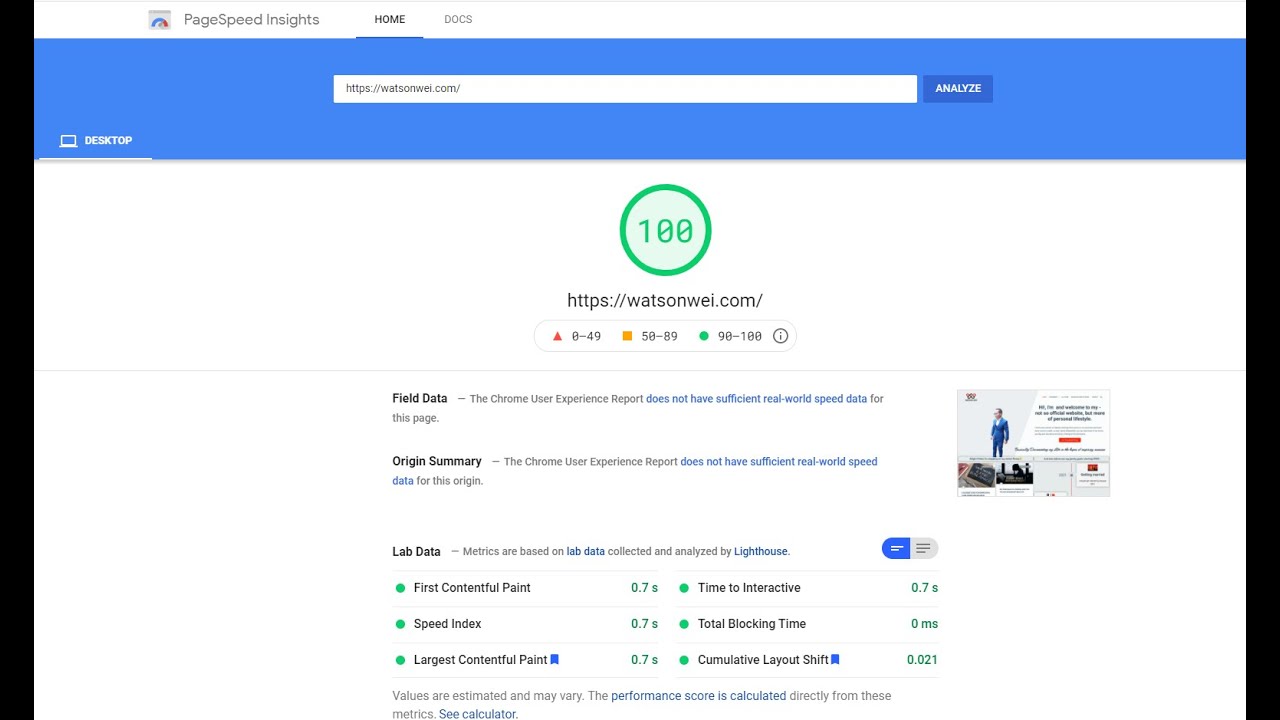
Task: Open the HOME tab
Action: tap(390, 19)
